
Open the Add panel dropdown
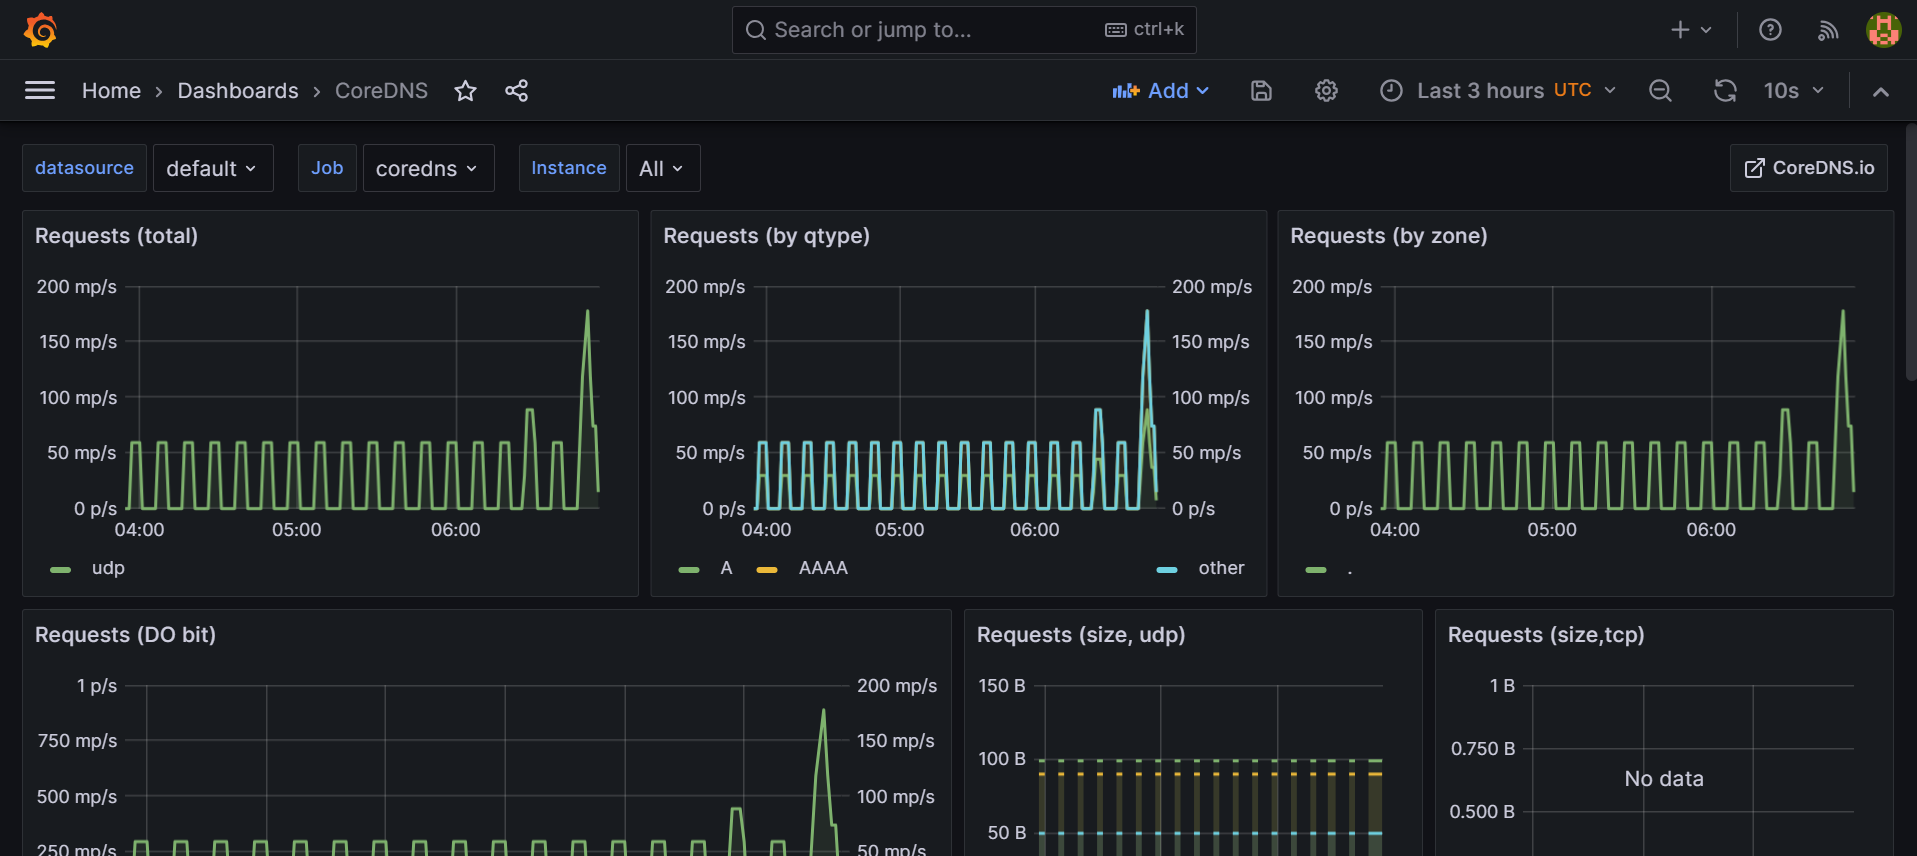click(1160, 91)
